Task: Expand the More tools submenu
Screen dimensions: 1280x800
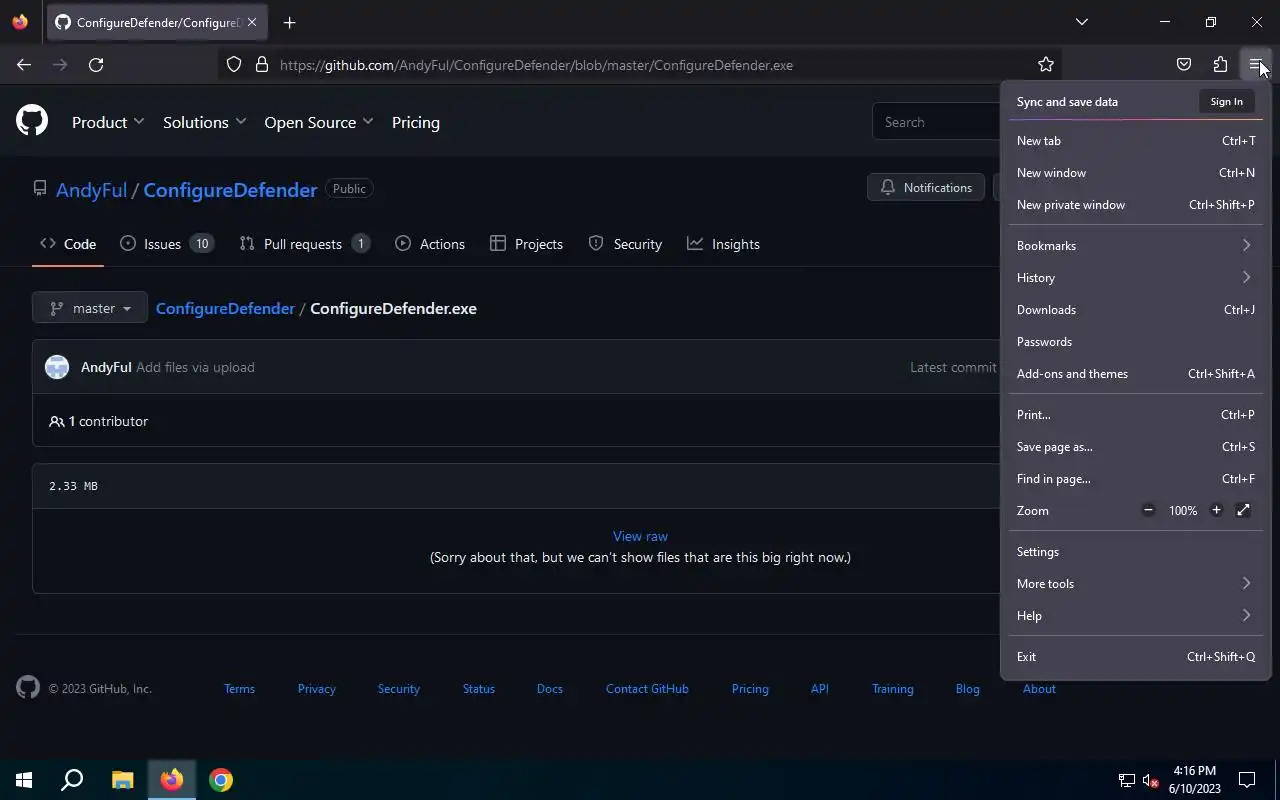Action: click(1135, 583)
